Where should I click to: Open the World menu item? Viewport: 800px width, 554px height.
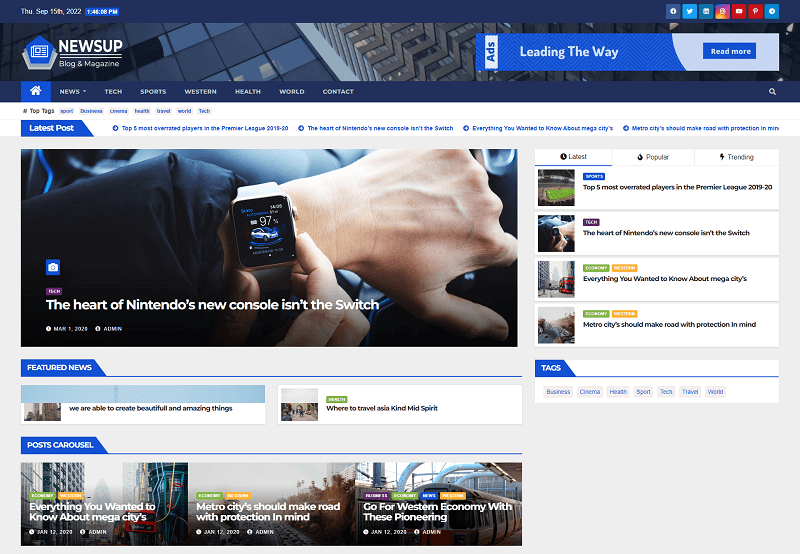point(292,92)
